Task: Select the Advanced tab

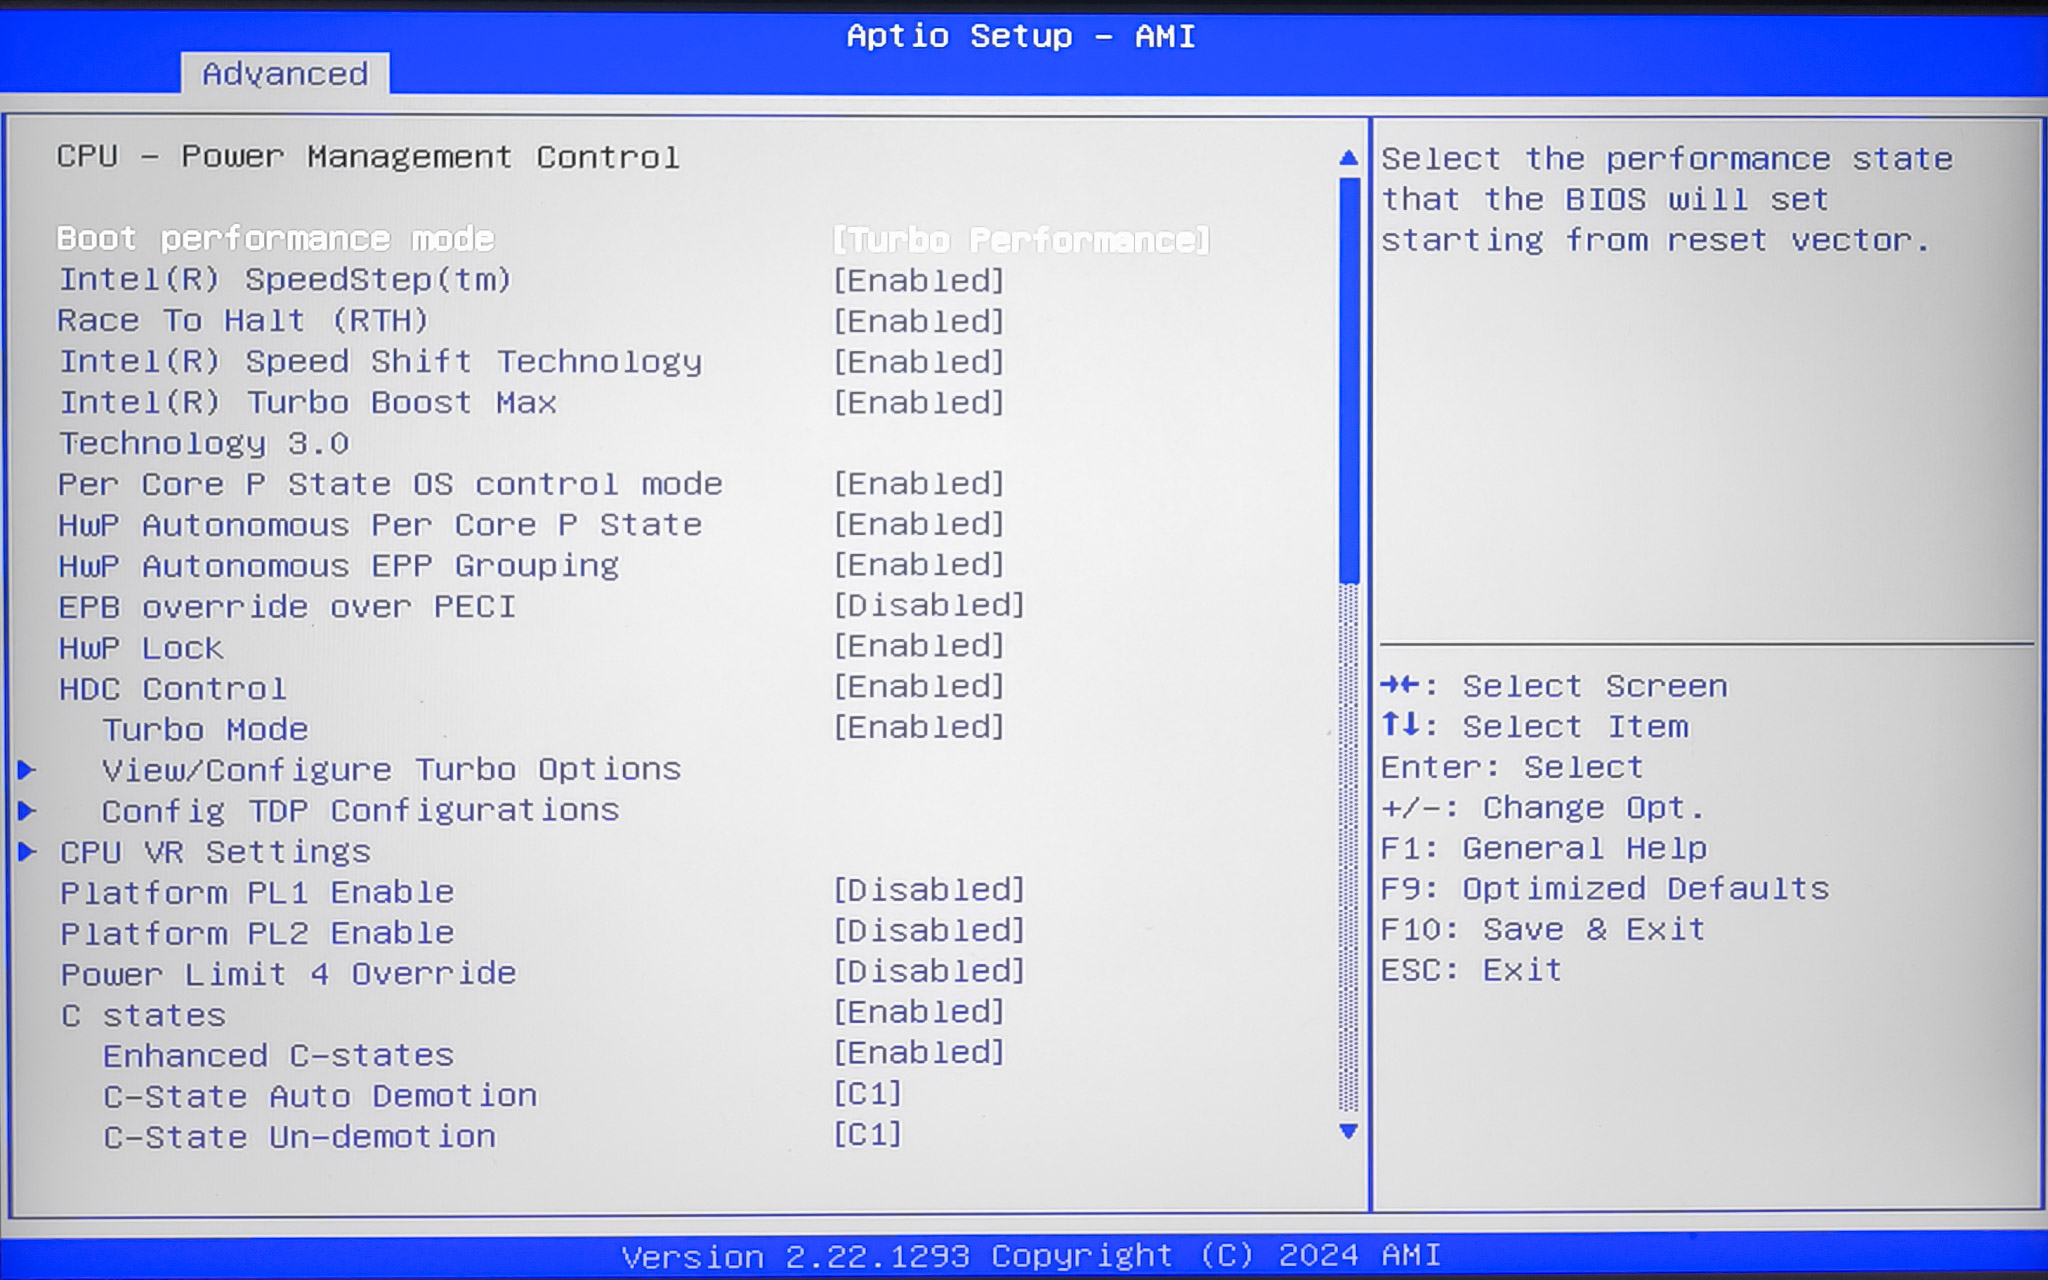Action: click(285, 74)
